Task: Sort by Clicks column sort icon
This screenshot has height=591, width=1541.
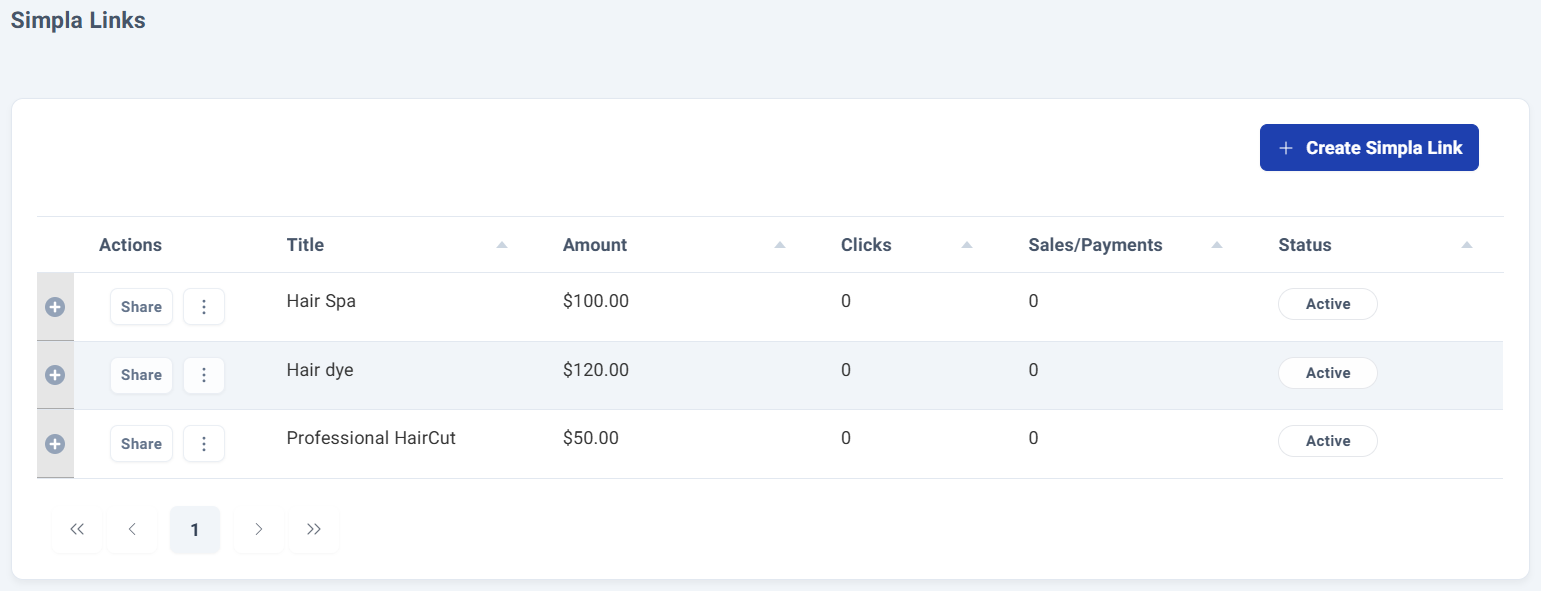Action: tap(967, 245)
